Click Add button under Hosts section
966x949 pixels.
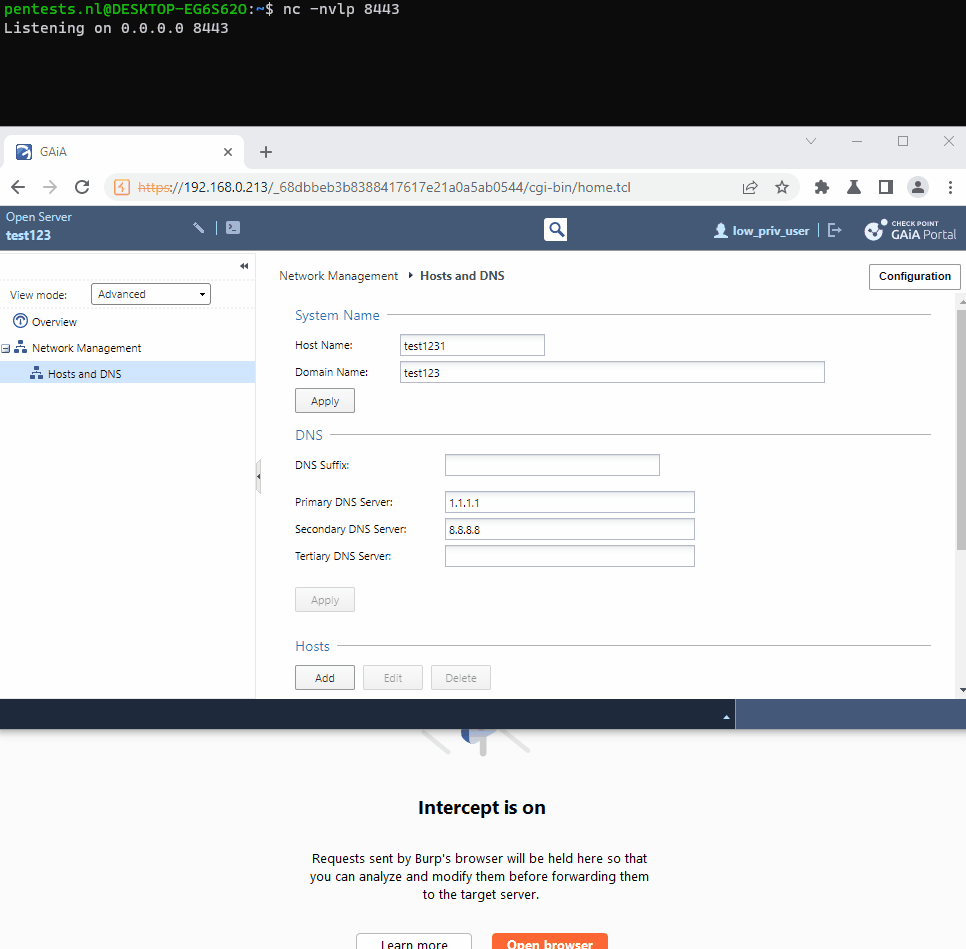click(325, 678)
